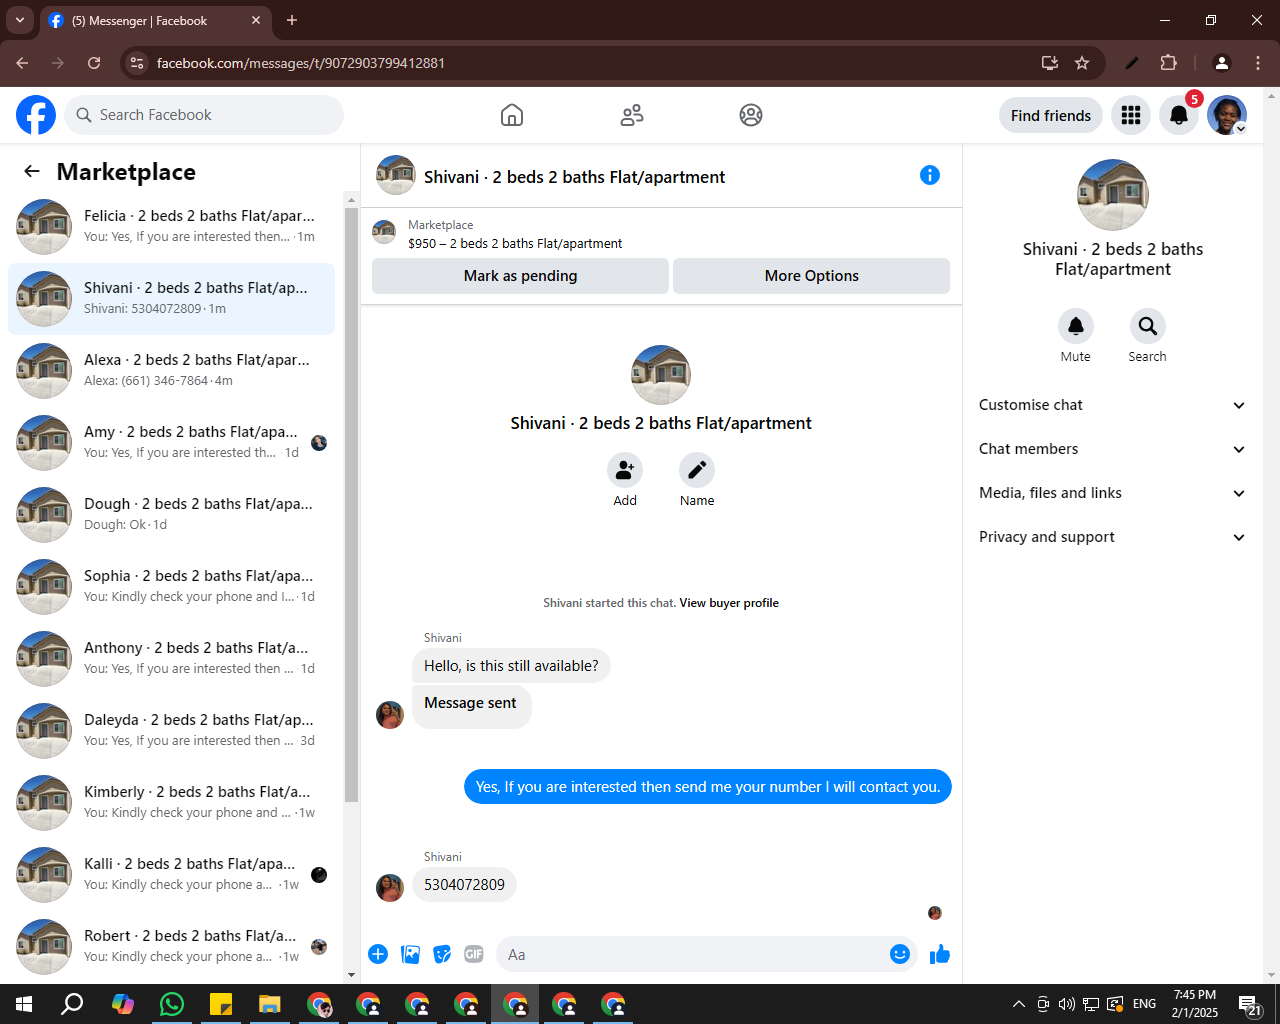The height and width of the screenshot is (1024, 1280).
Task: View site information icon in address bar
Action: coord(138,63)
